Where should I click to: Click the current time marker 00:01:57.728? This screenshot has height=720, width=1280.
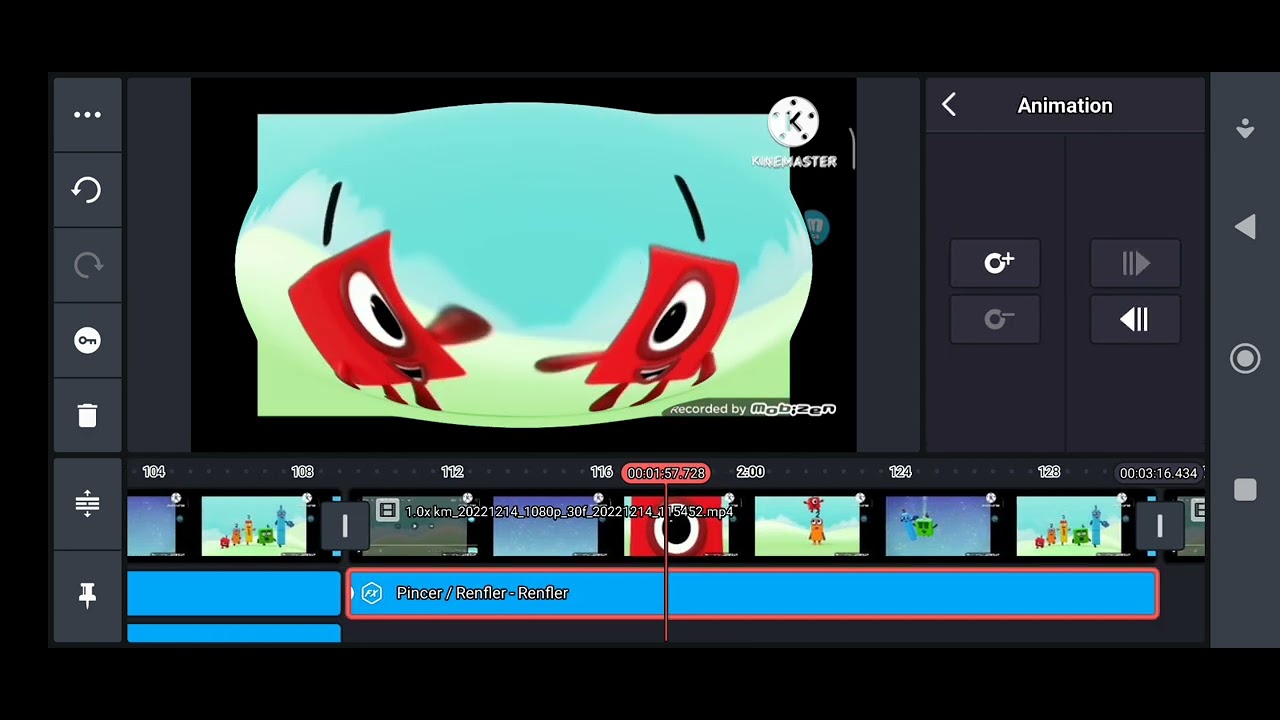click(666, 473)
